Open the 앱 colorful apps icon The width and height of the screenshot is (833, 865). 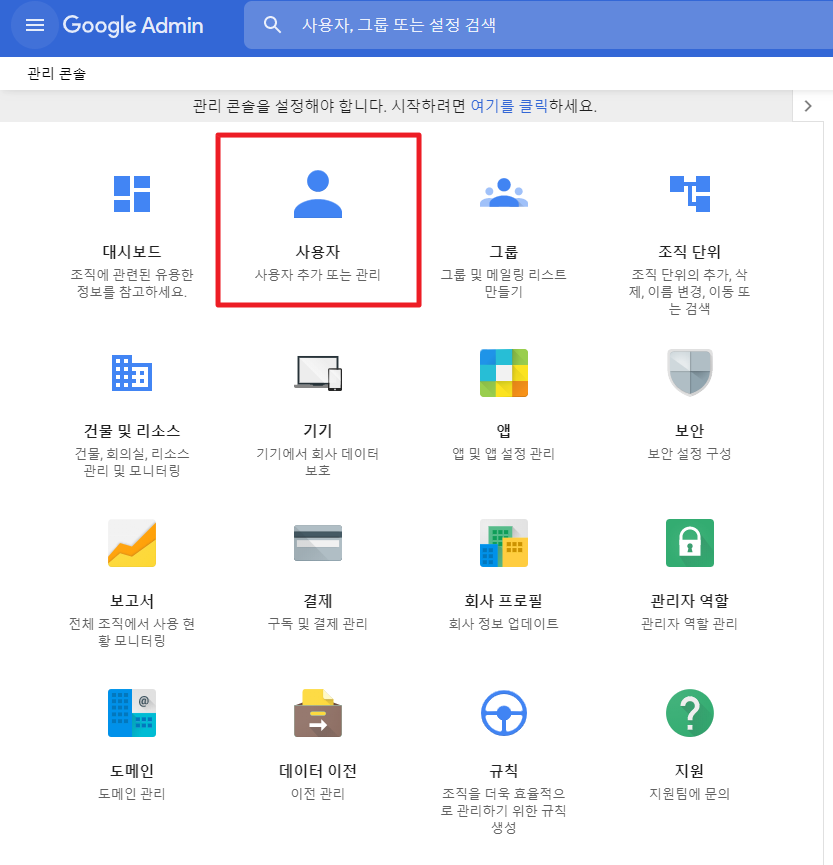pos(504,373)
